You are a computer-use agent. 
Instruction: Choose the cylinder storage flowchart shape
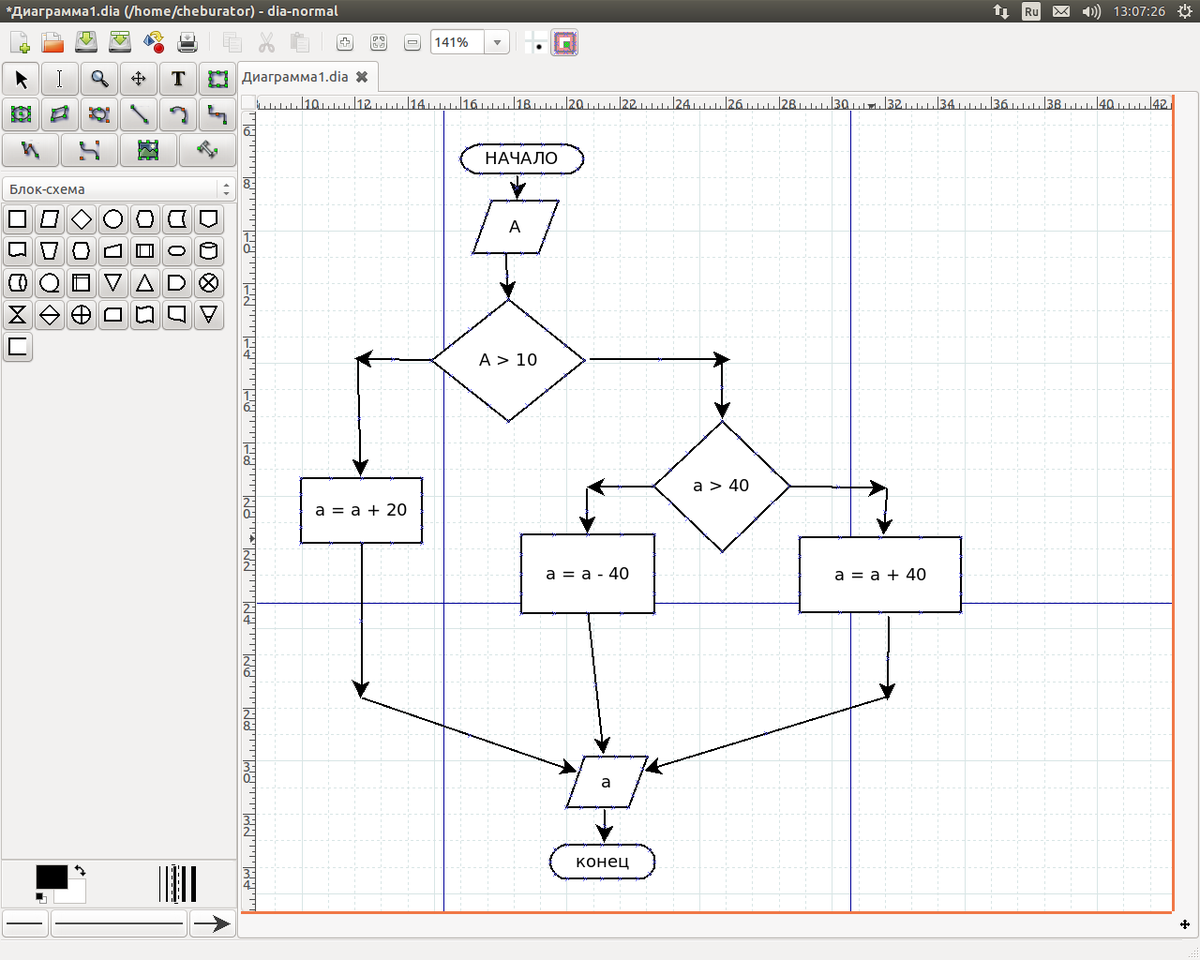coord(208,251)
